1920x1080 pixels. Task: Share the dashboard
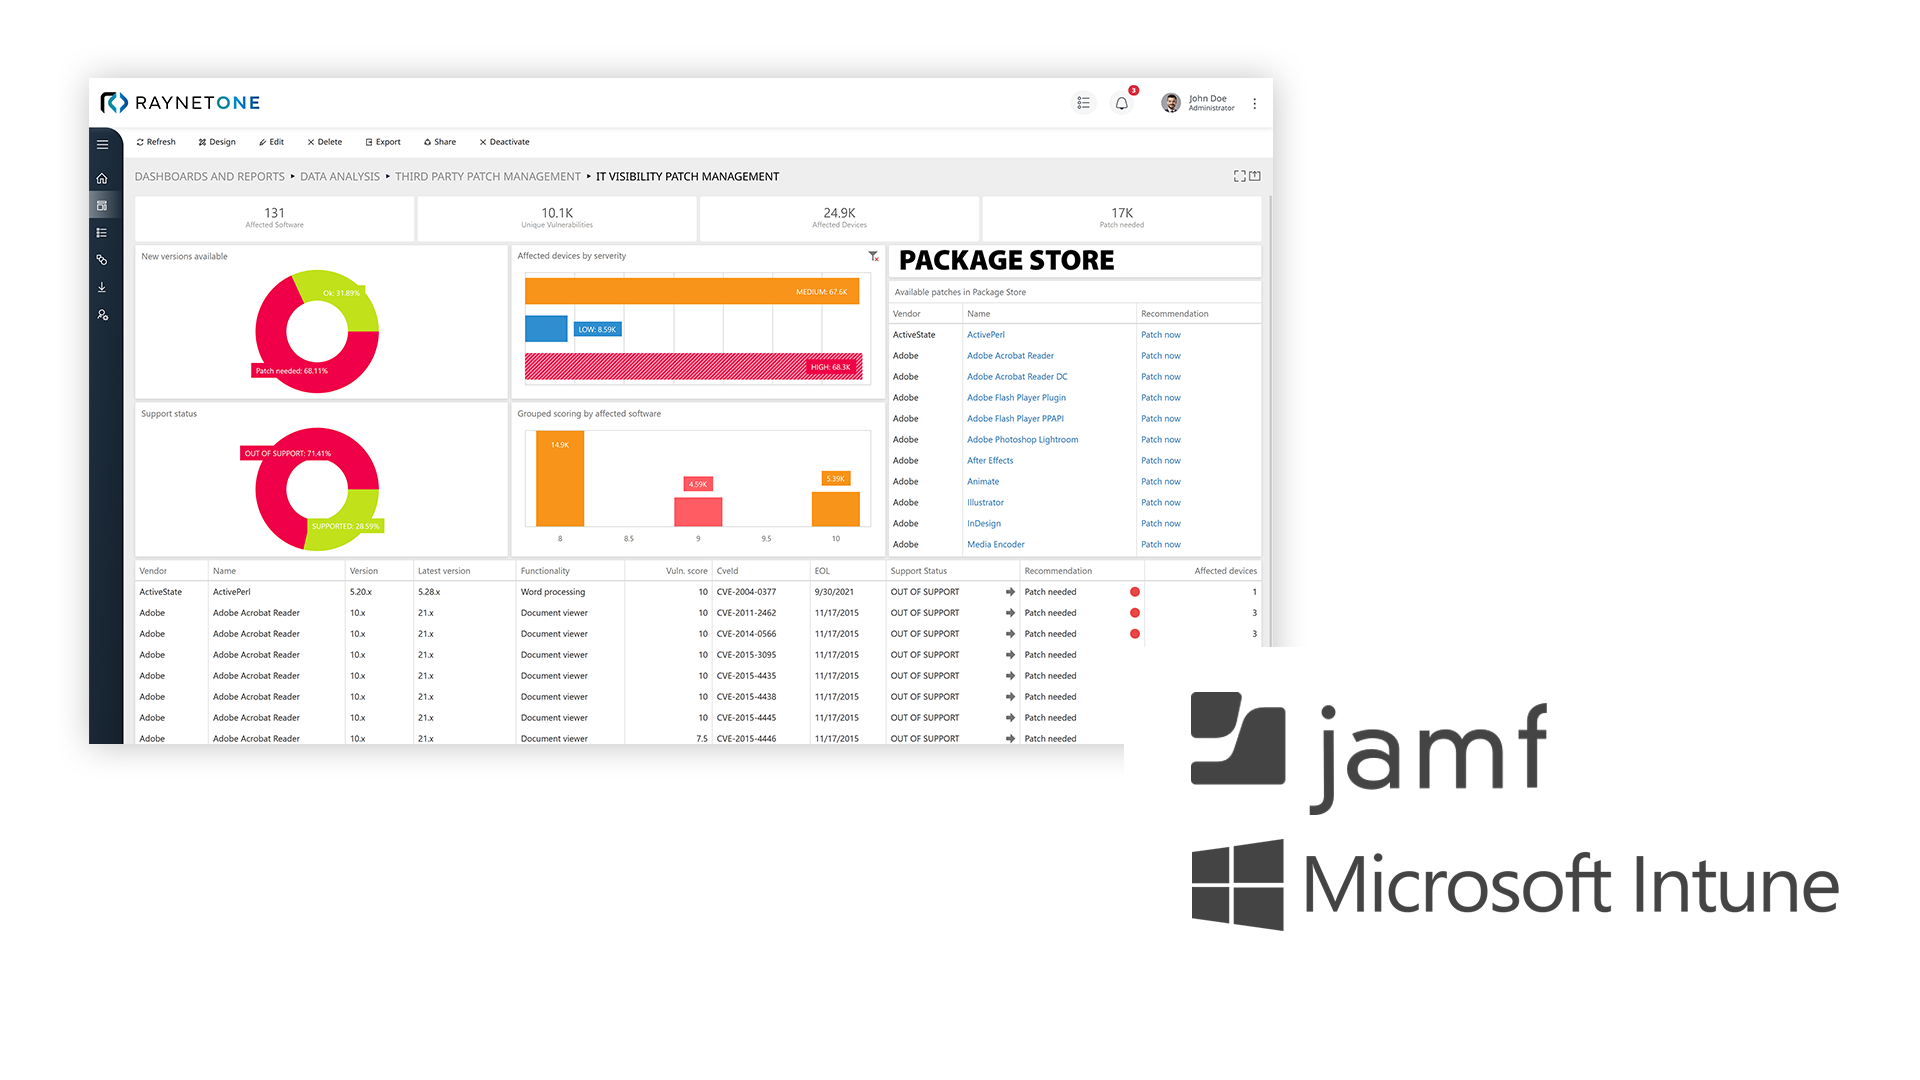point(440,142)
